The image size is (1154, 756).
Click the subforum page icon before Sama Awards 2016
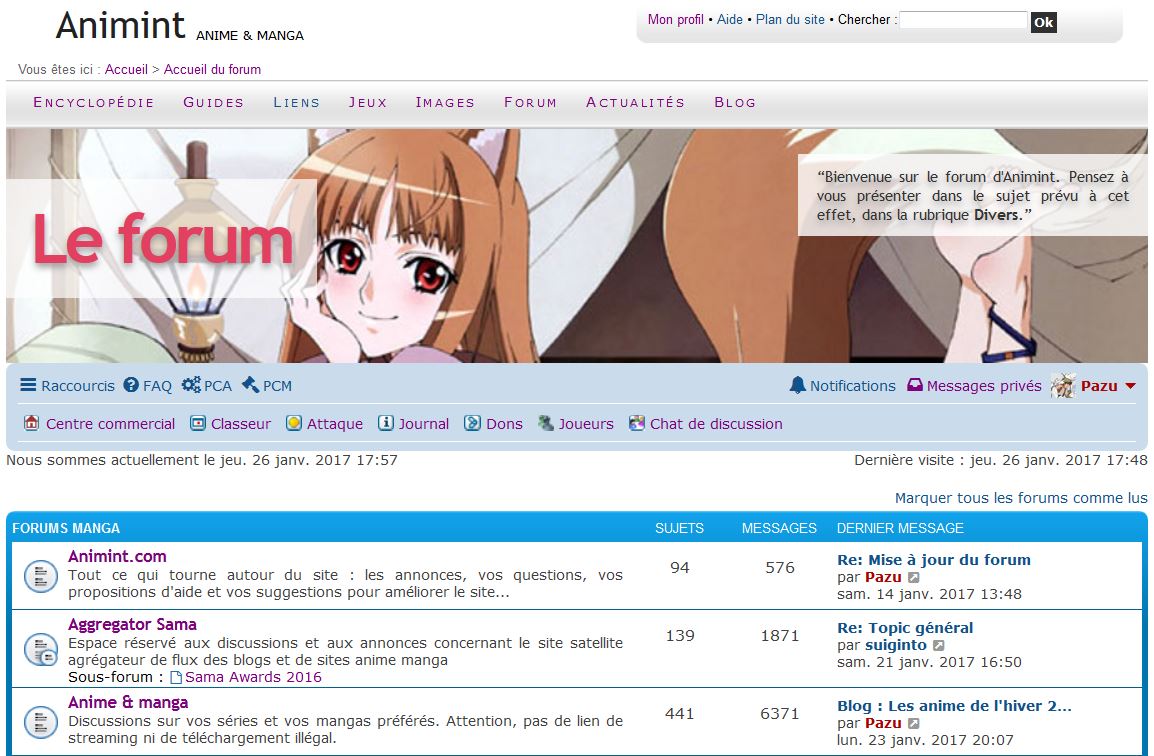(176, 677)
